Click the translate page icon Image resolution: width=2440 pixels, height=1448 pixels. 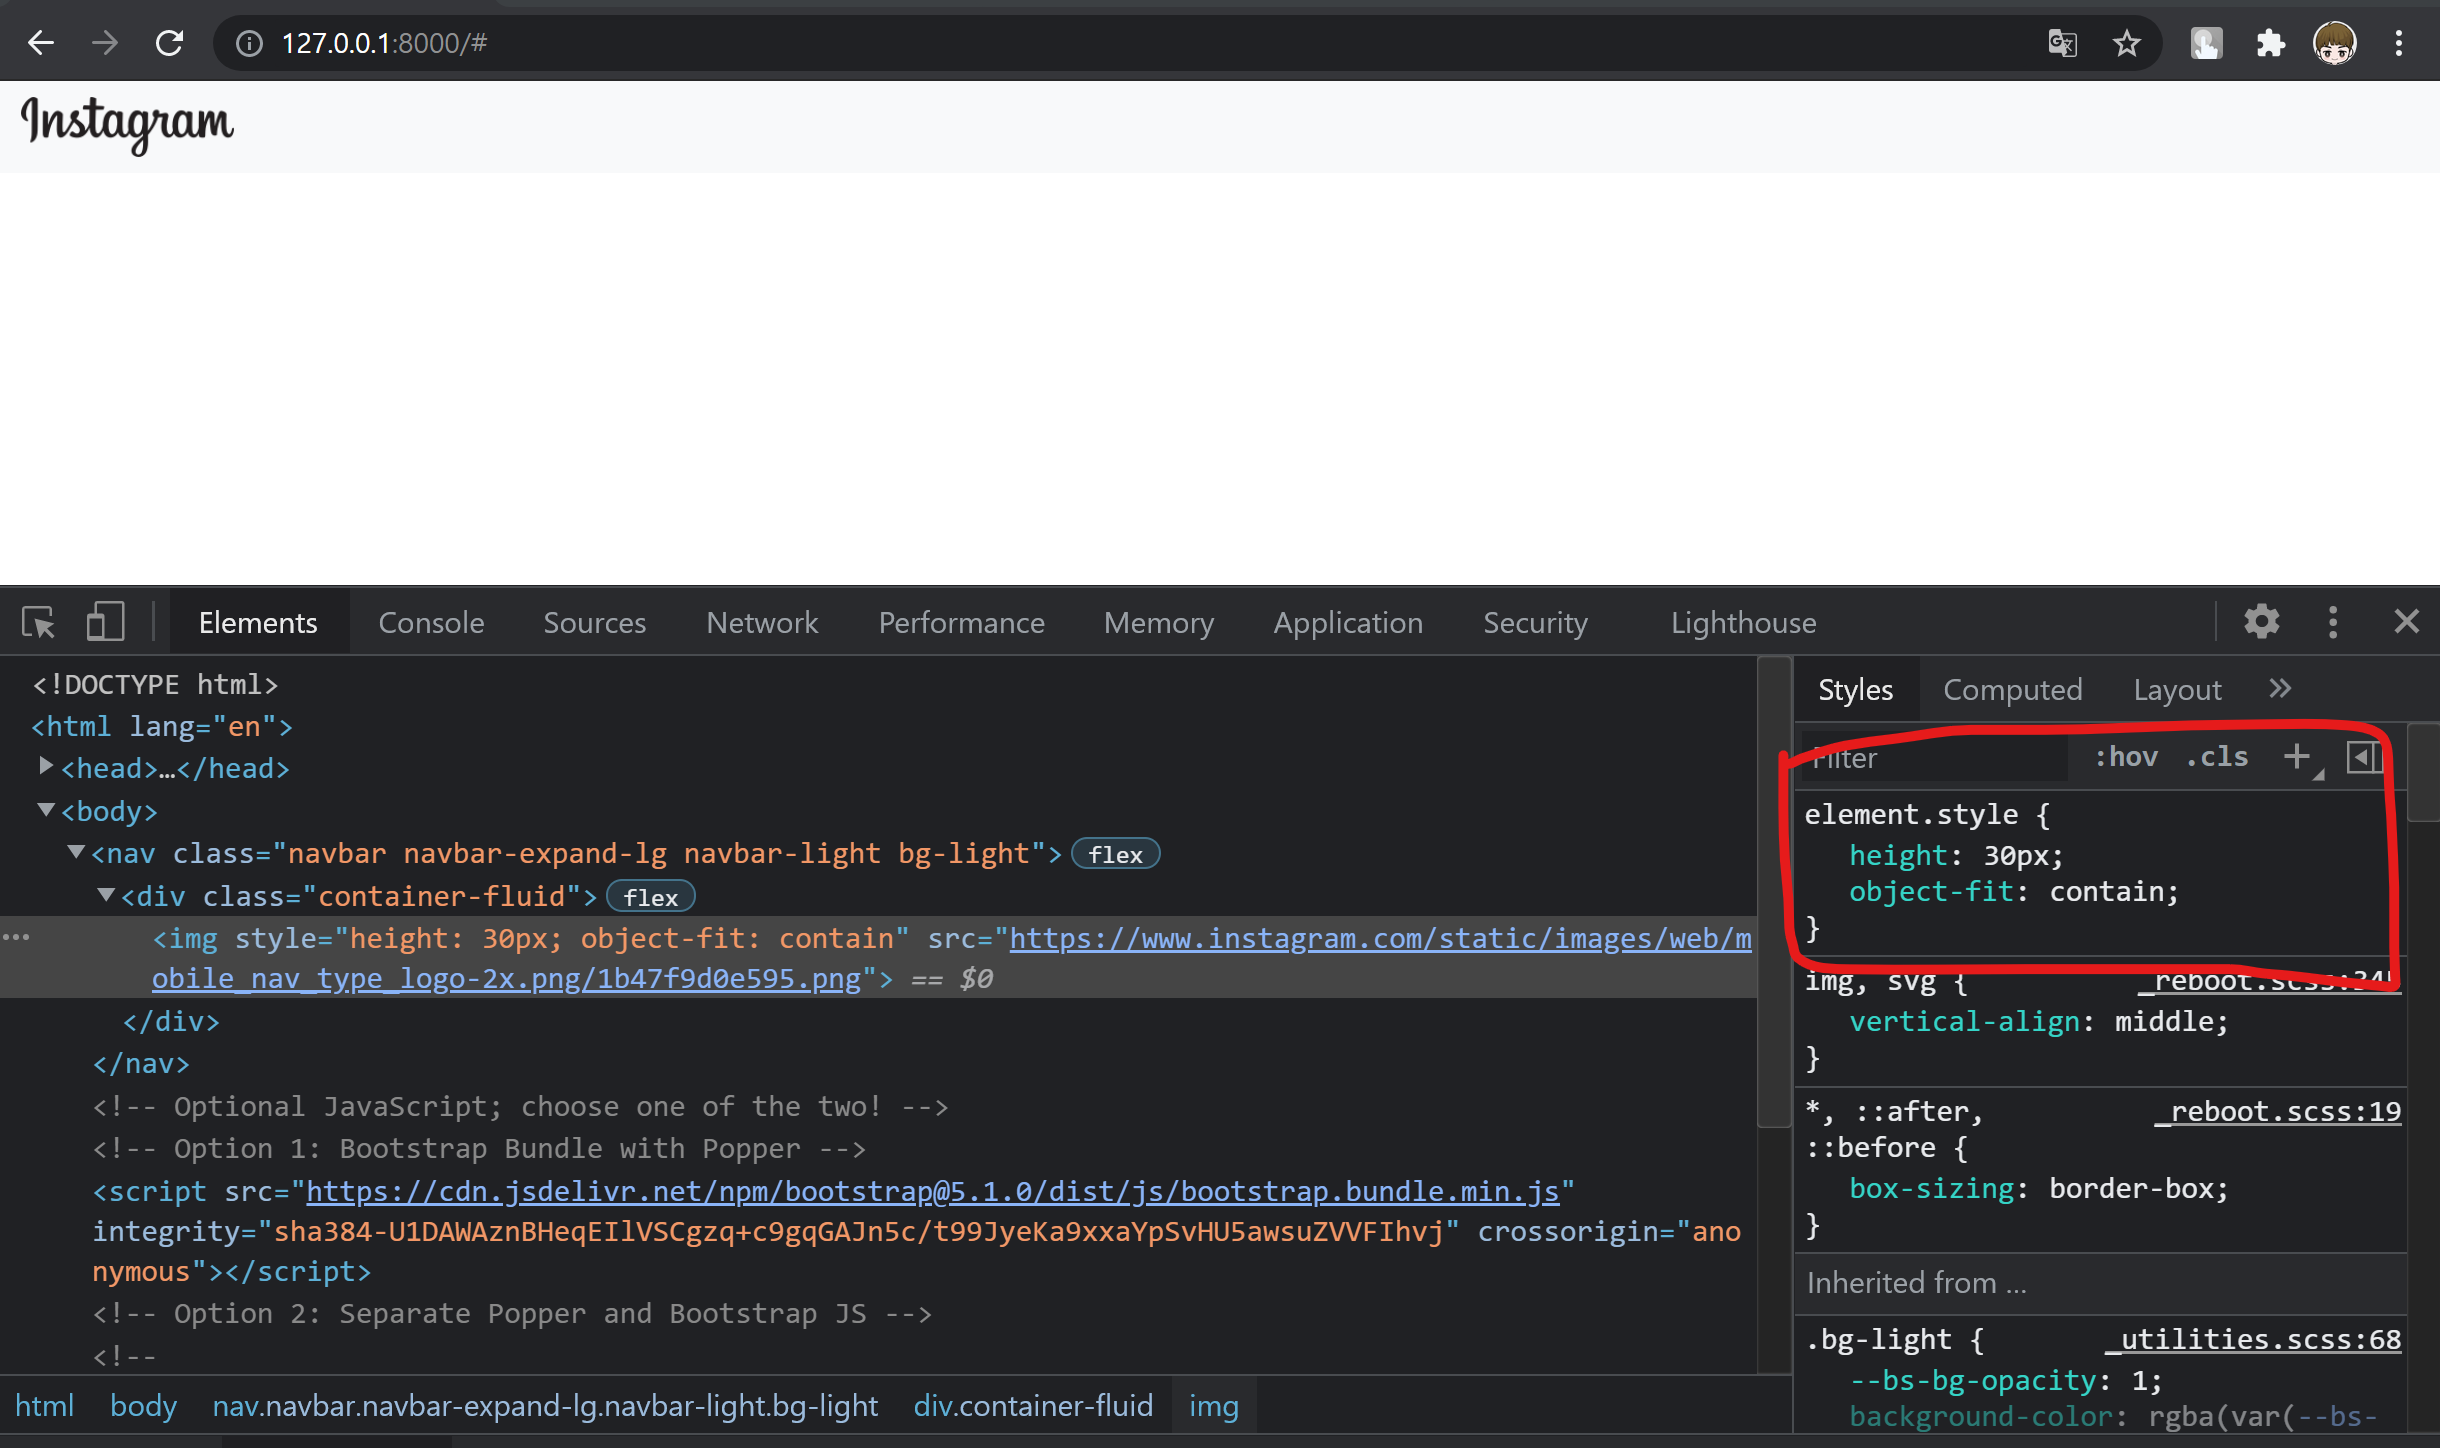pyautogui.click(x=2062, y=43)
